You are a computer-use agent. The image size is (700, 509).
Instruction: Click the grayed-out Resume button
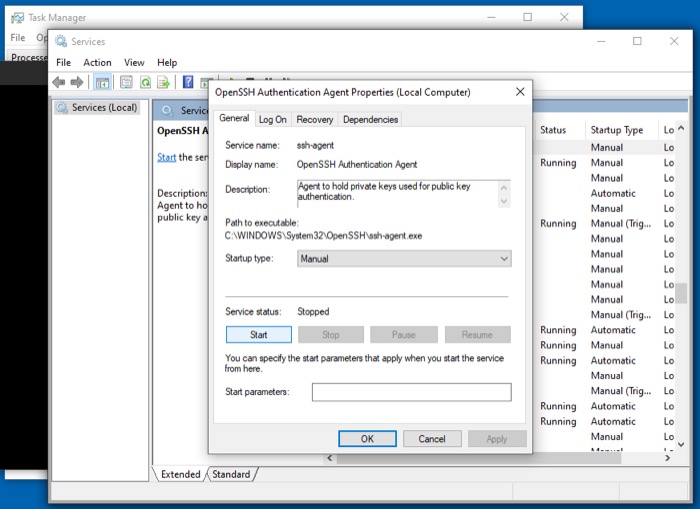click(477, 335)
